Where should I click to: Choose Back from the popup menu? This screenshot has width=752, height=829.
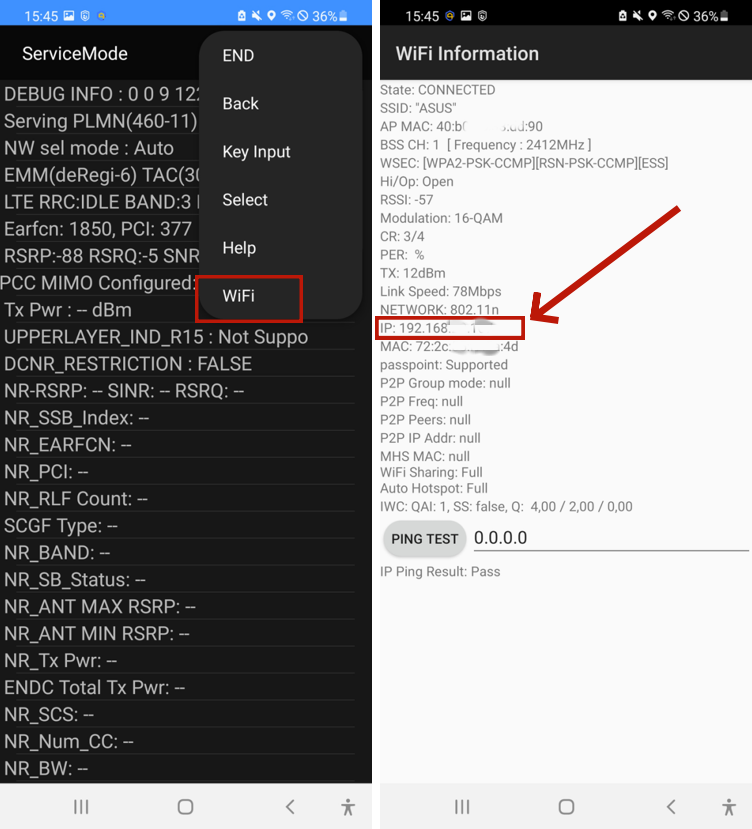[x=241, y=104]
